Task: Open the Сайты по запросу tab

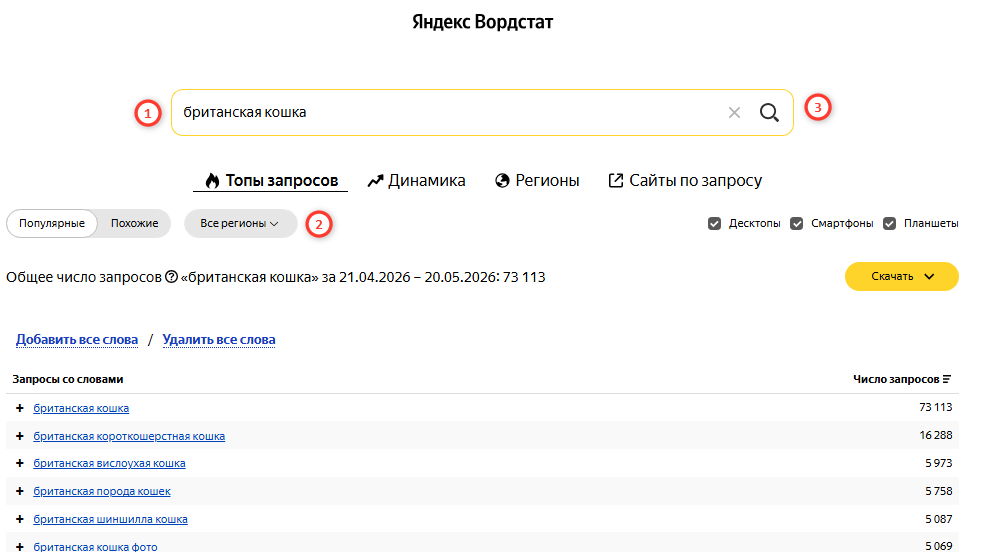Action: point(685,181)
